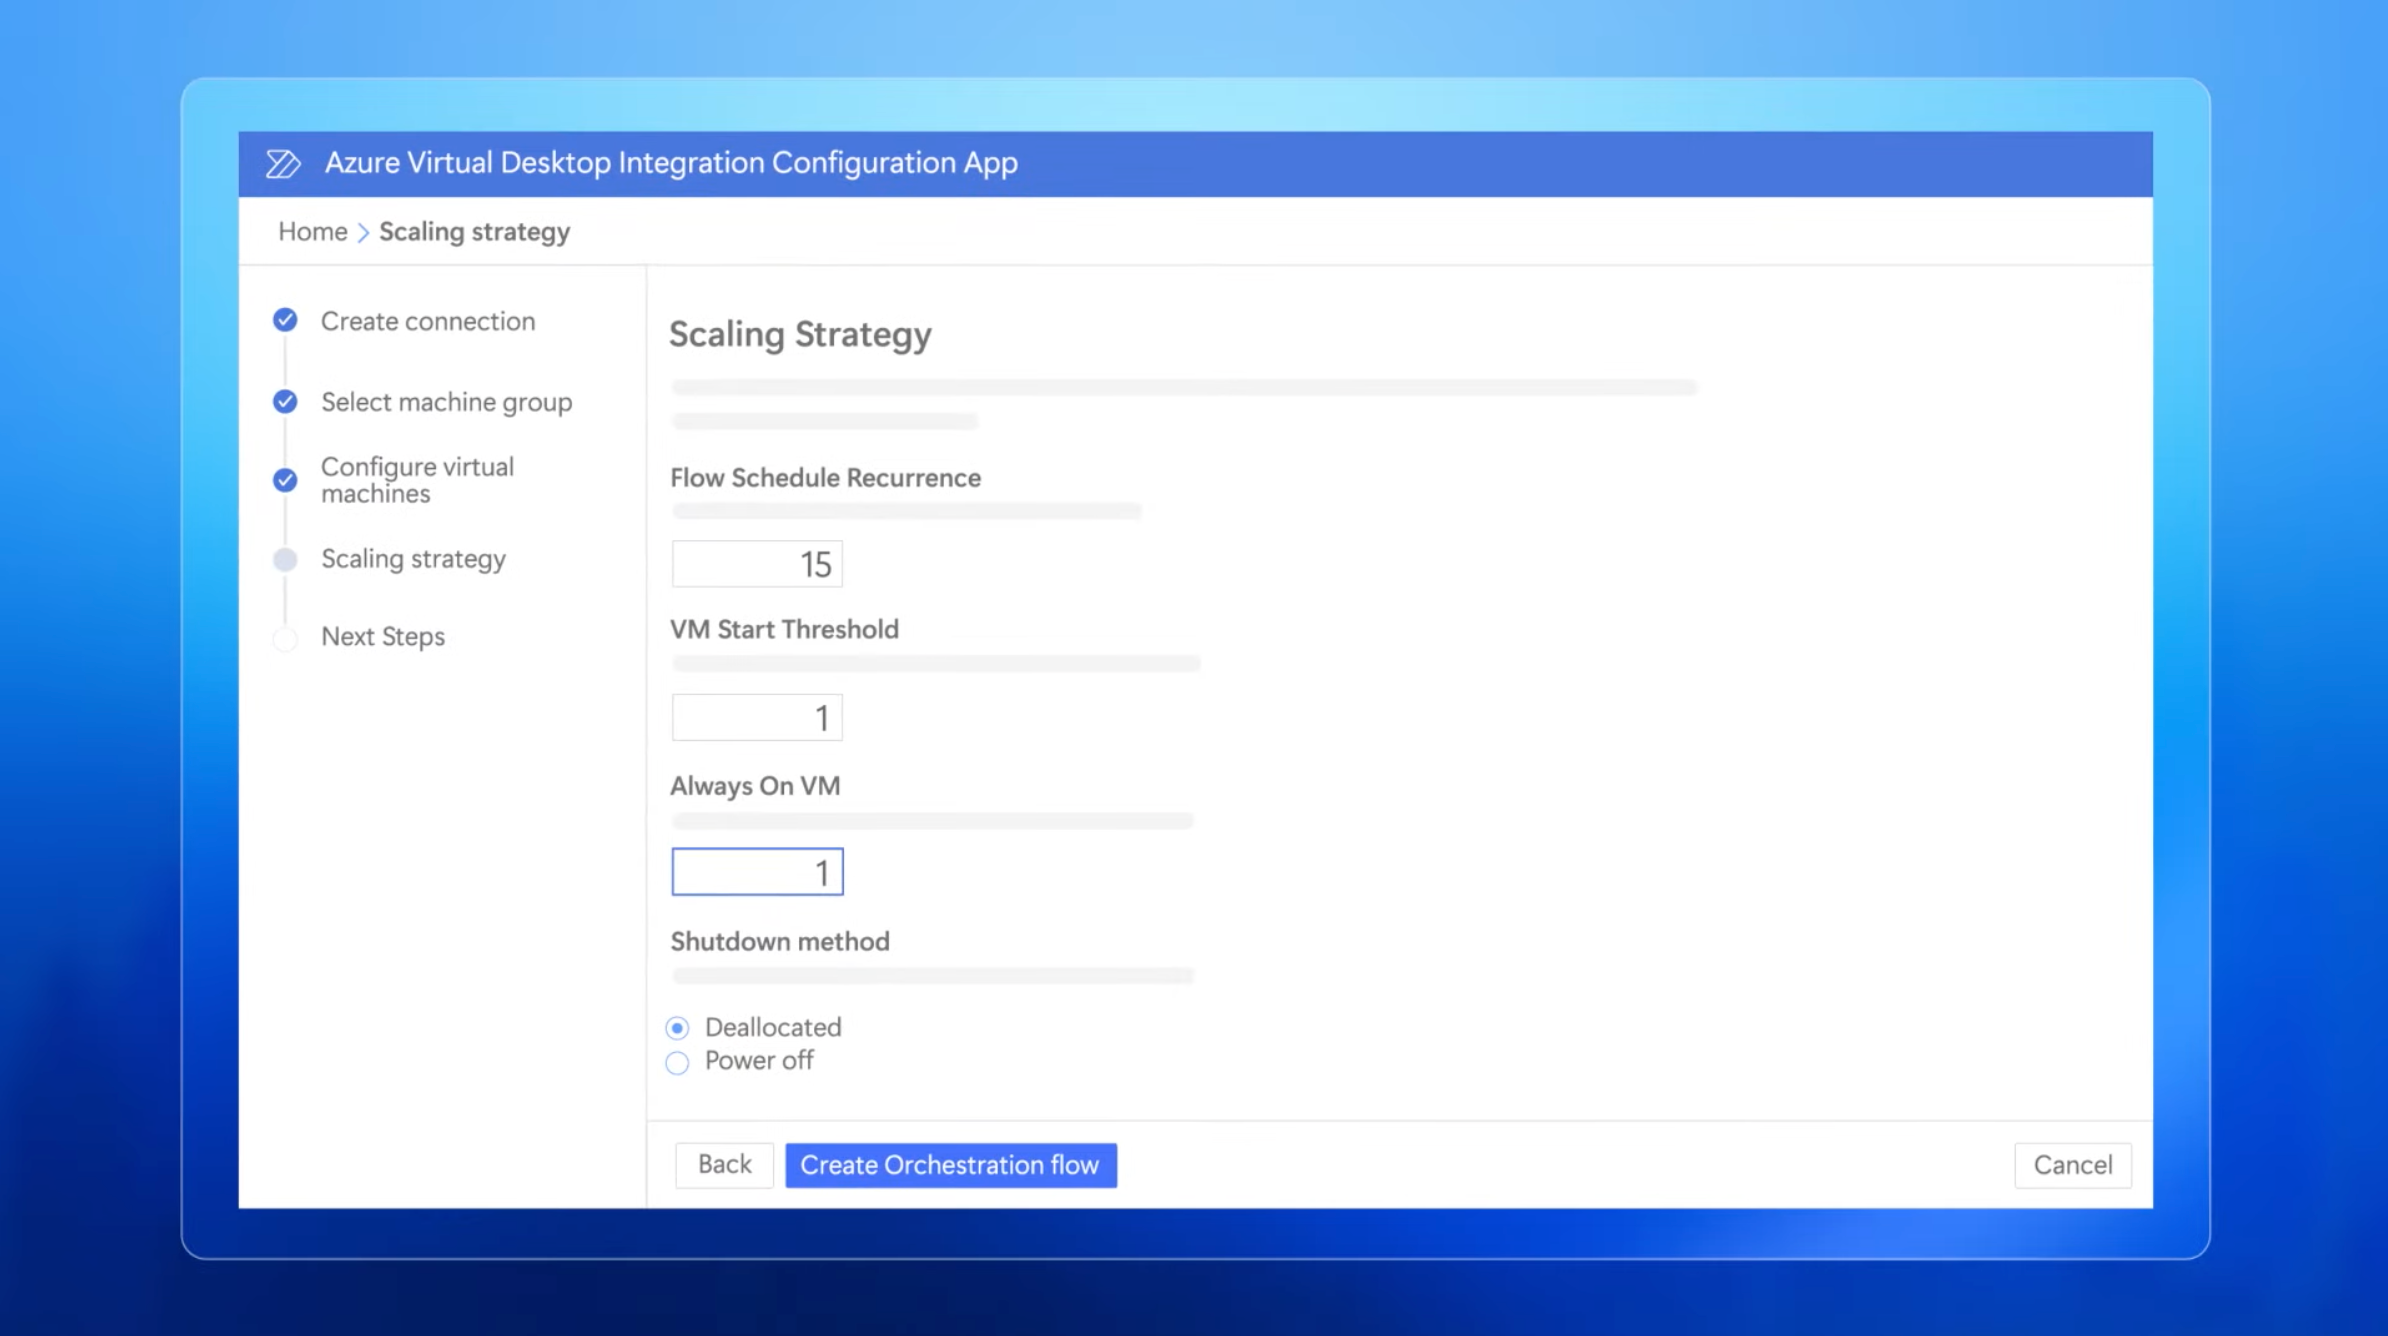Select the Configure virtual machines step
This screenshot has width=2388, height=1336.
416,480
